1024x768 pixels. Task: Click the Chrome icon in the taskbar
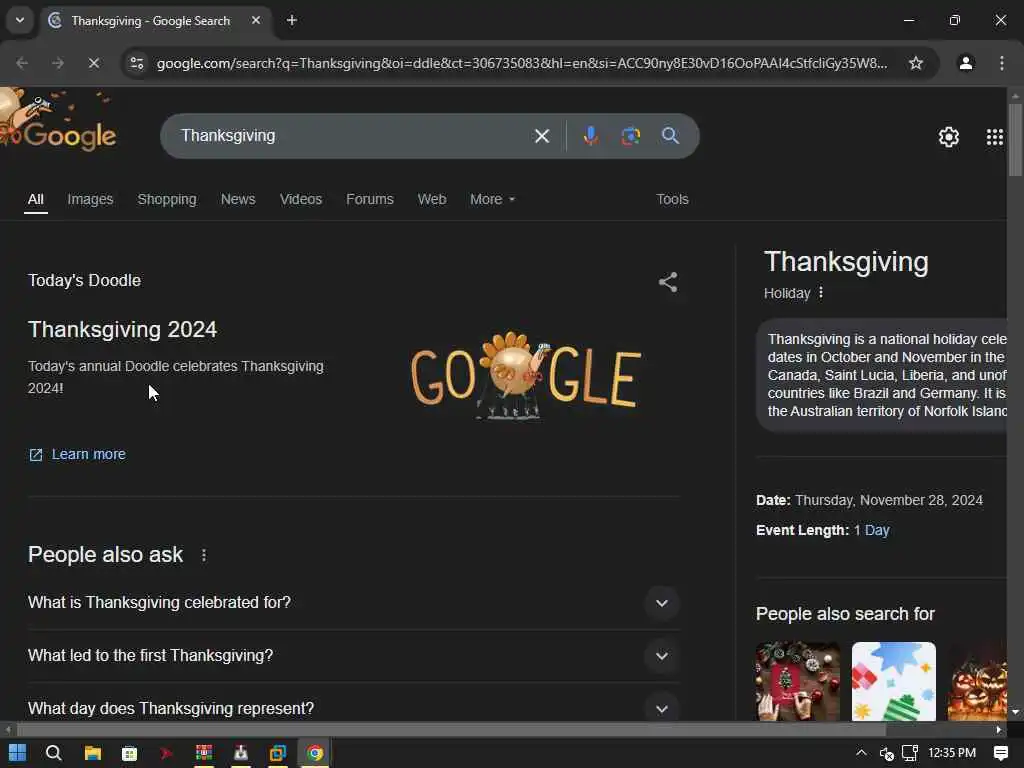coord(315,753)
